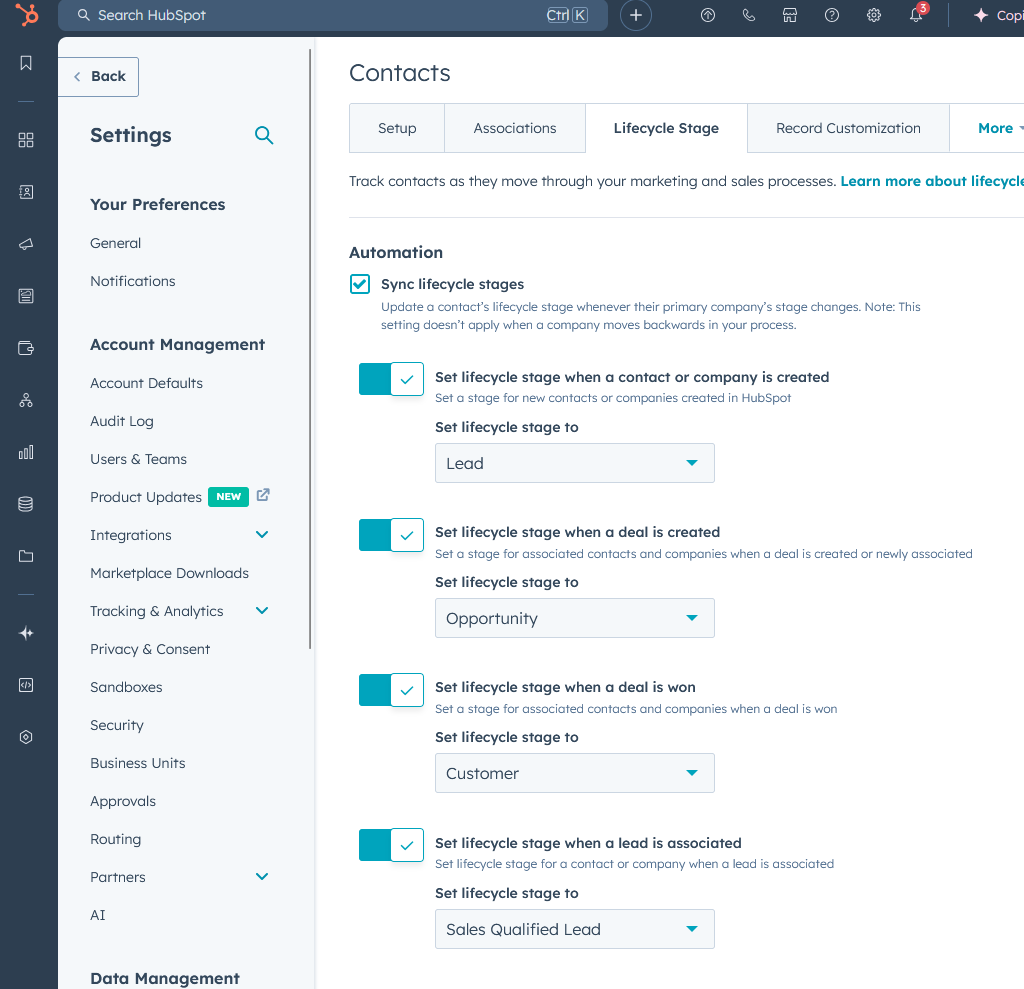Screen dimensions: 1024x989
Task: Uncheck Sync lifecycle stages
Action: (359, 284)
